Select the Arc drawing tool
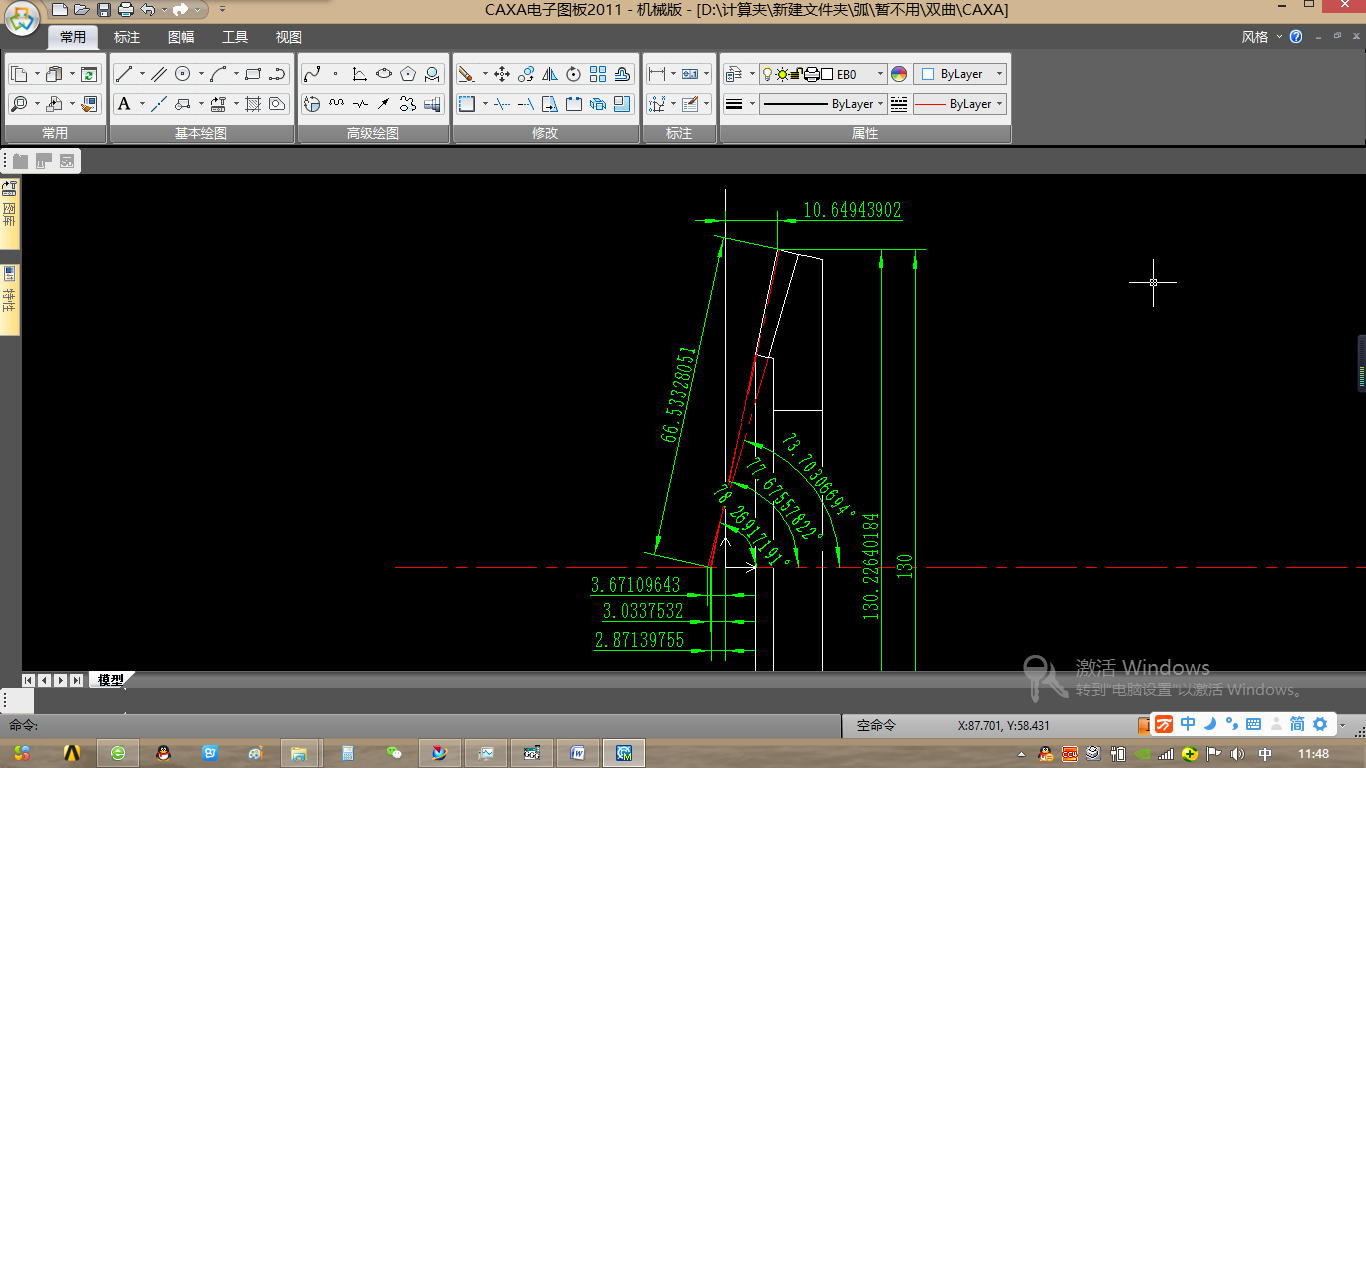Image resolution: width=1366 pixels, height=1280 pixels. 218,74
